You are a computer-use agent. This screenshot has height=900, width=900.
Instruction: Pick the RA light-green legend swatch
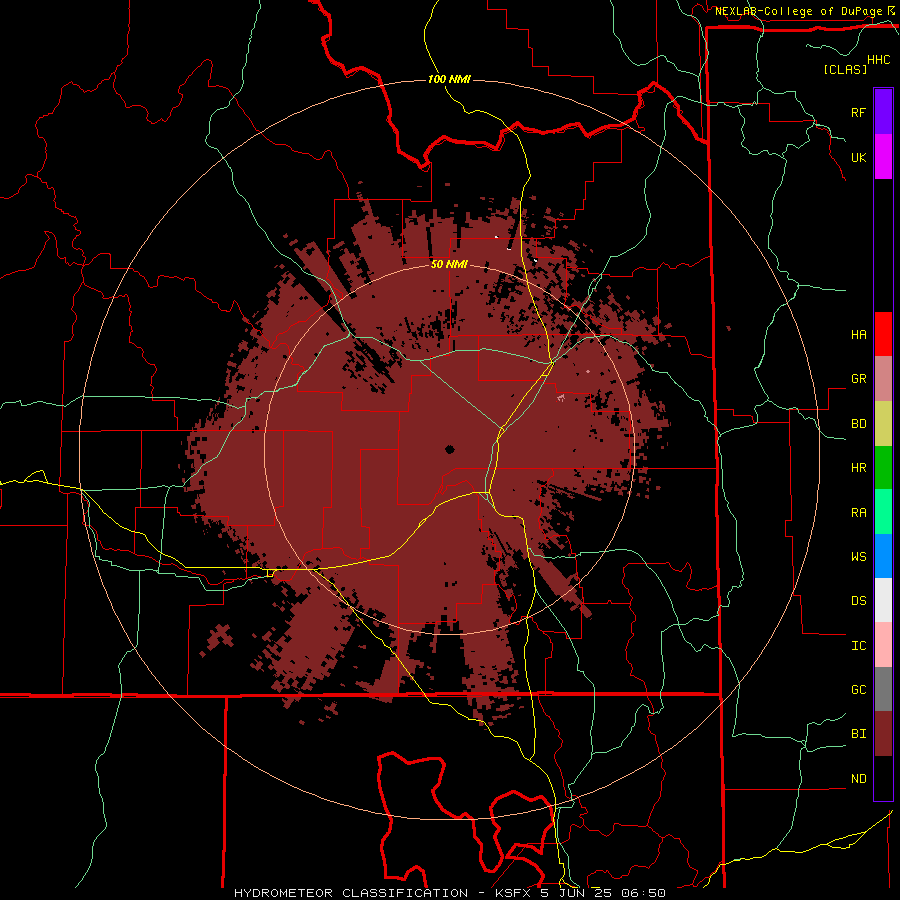883,512
